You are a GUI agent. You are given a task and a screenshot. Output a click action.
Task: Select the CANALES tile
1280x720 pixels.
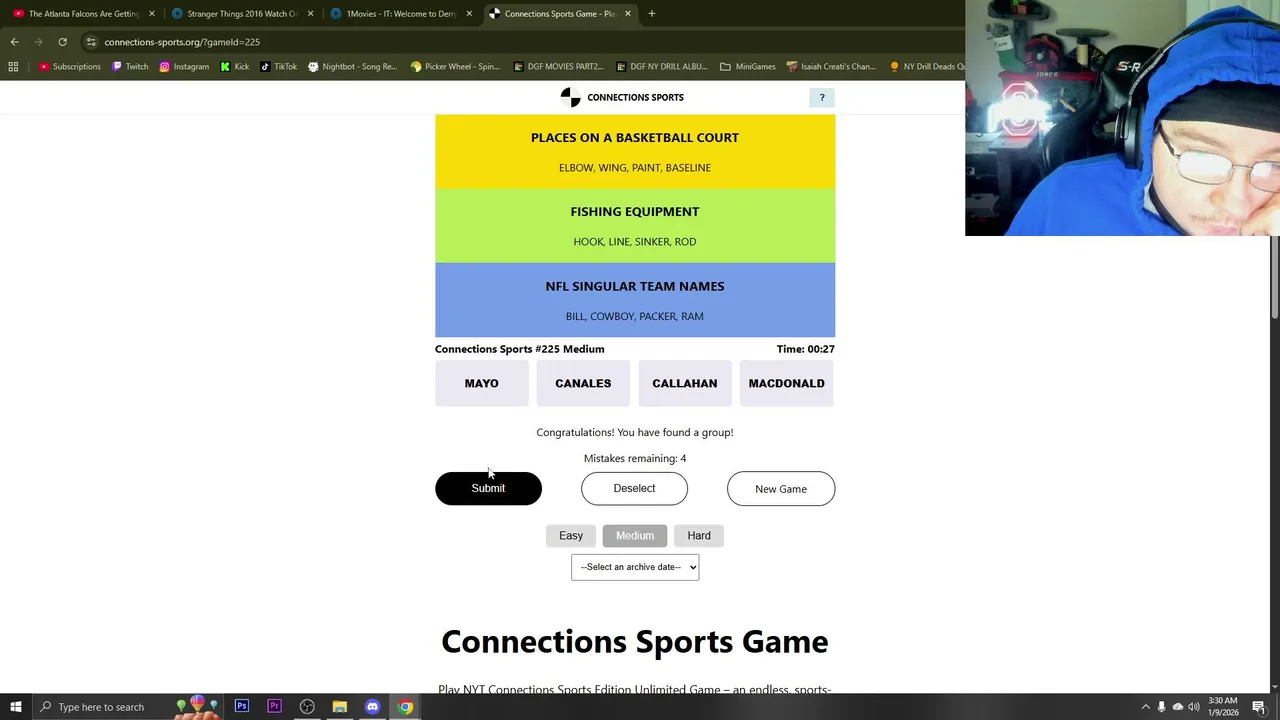[x=583, y=383]
